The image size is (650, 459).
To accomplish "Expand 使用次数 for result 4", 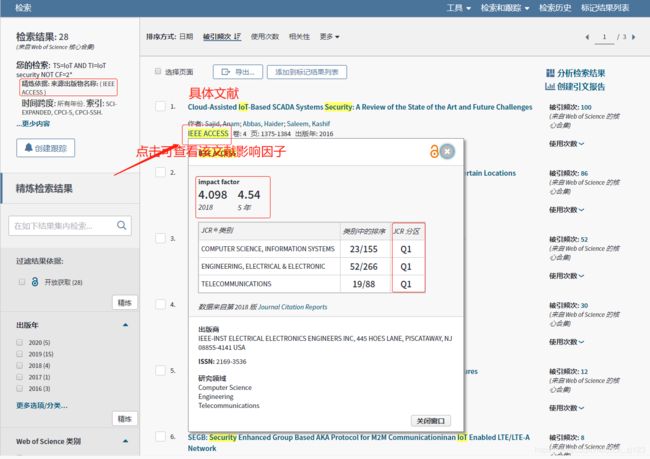I will click(566, 342).
